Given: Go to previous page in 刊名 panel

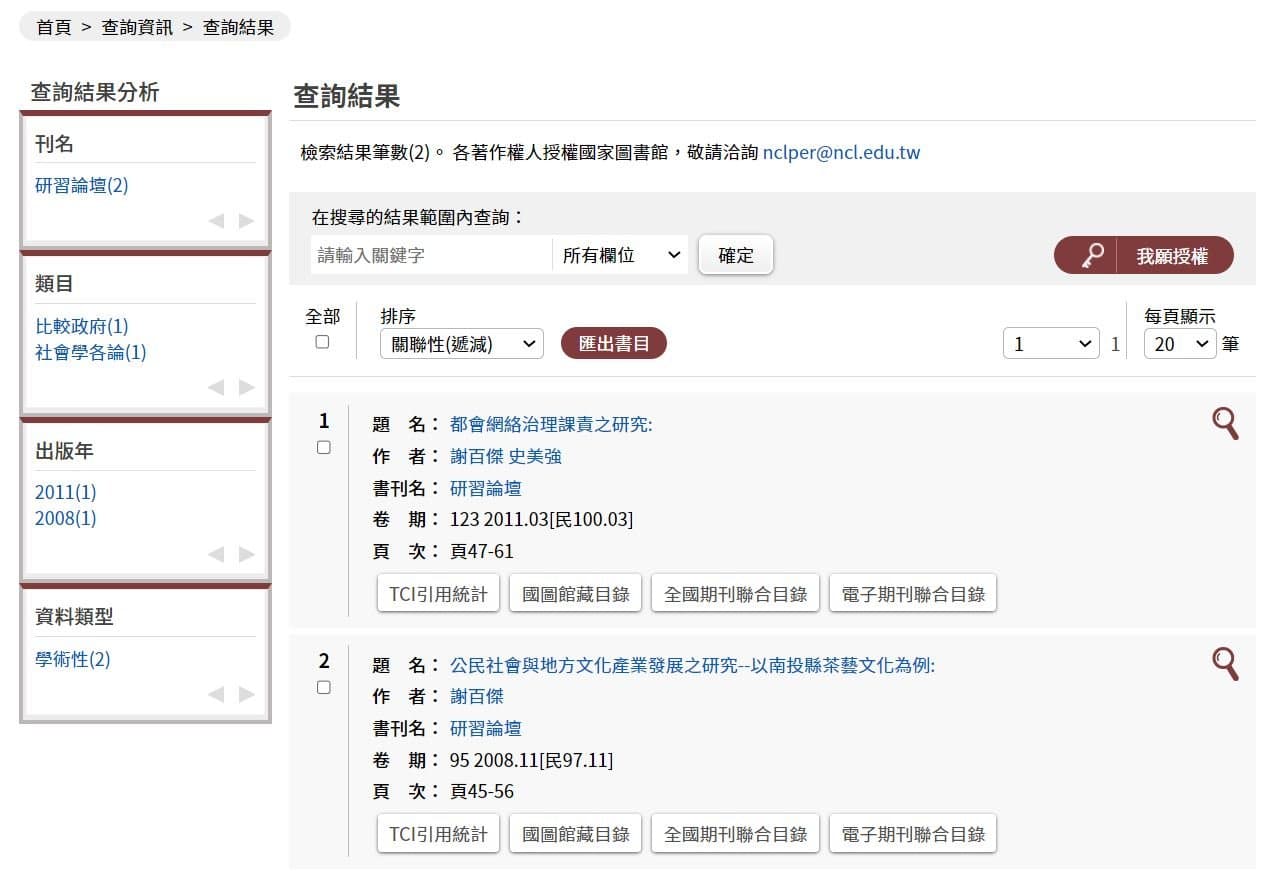Looking at the screenshot, I should [216, 221].
